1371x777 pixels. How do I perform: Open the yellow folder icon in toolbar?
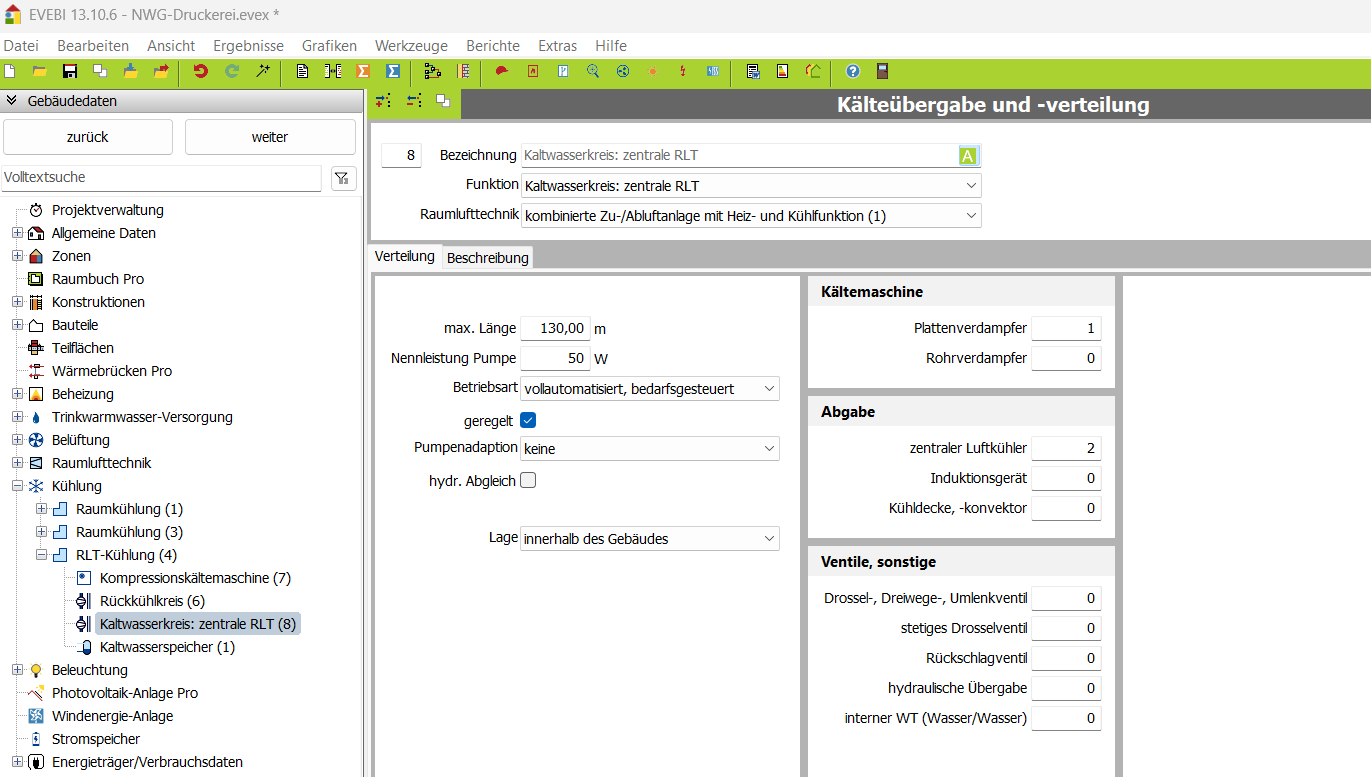click(x=39, y=71)
